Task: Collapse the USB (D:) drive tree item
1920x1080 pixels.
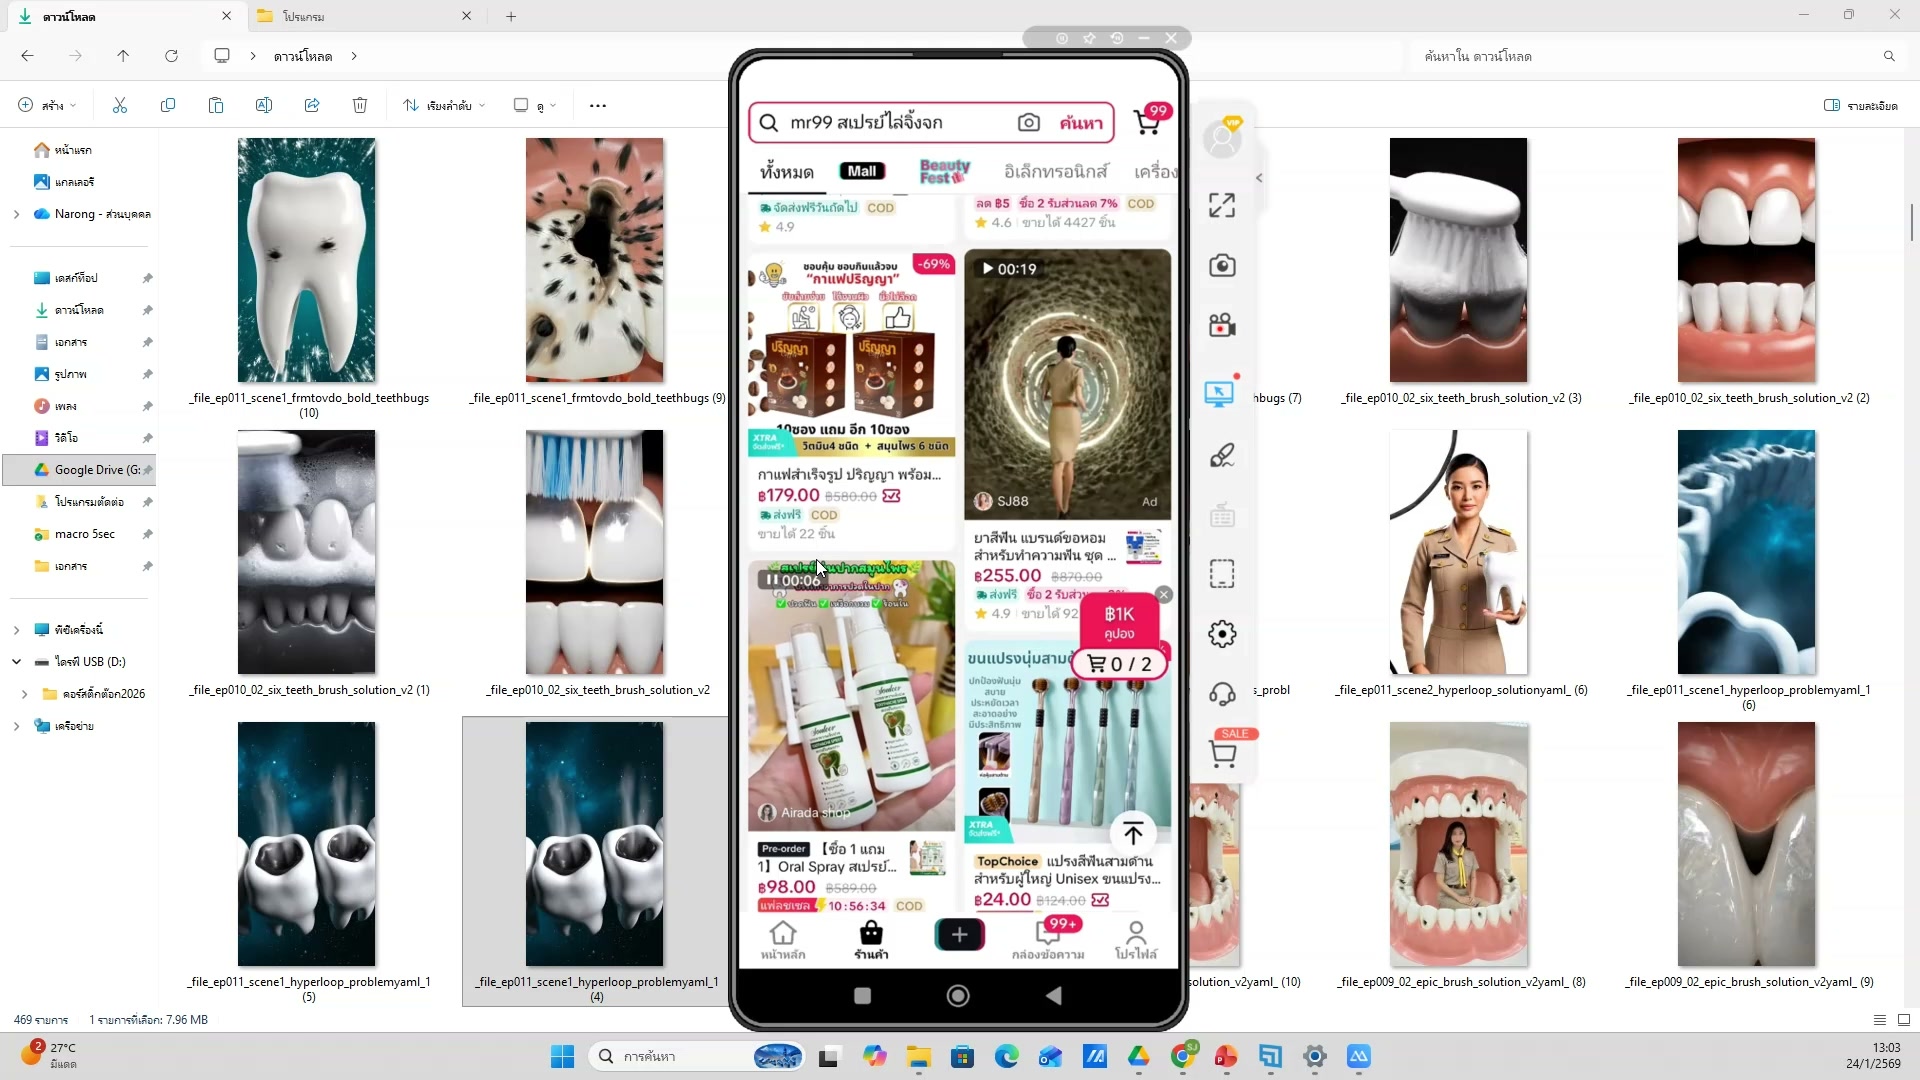Action: [16, 662]
